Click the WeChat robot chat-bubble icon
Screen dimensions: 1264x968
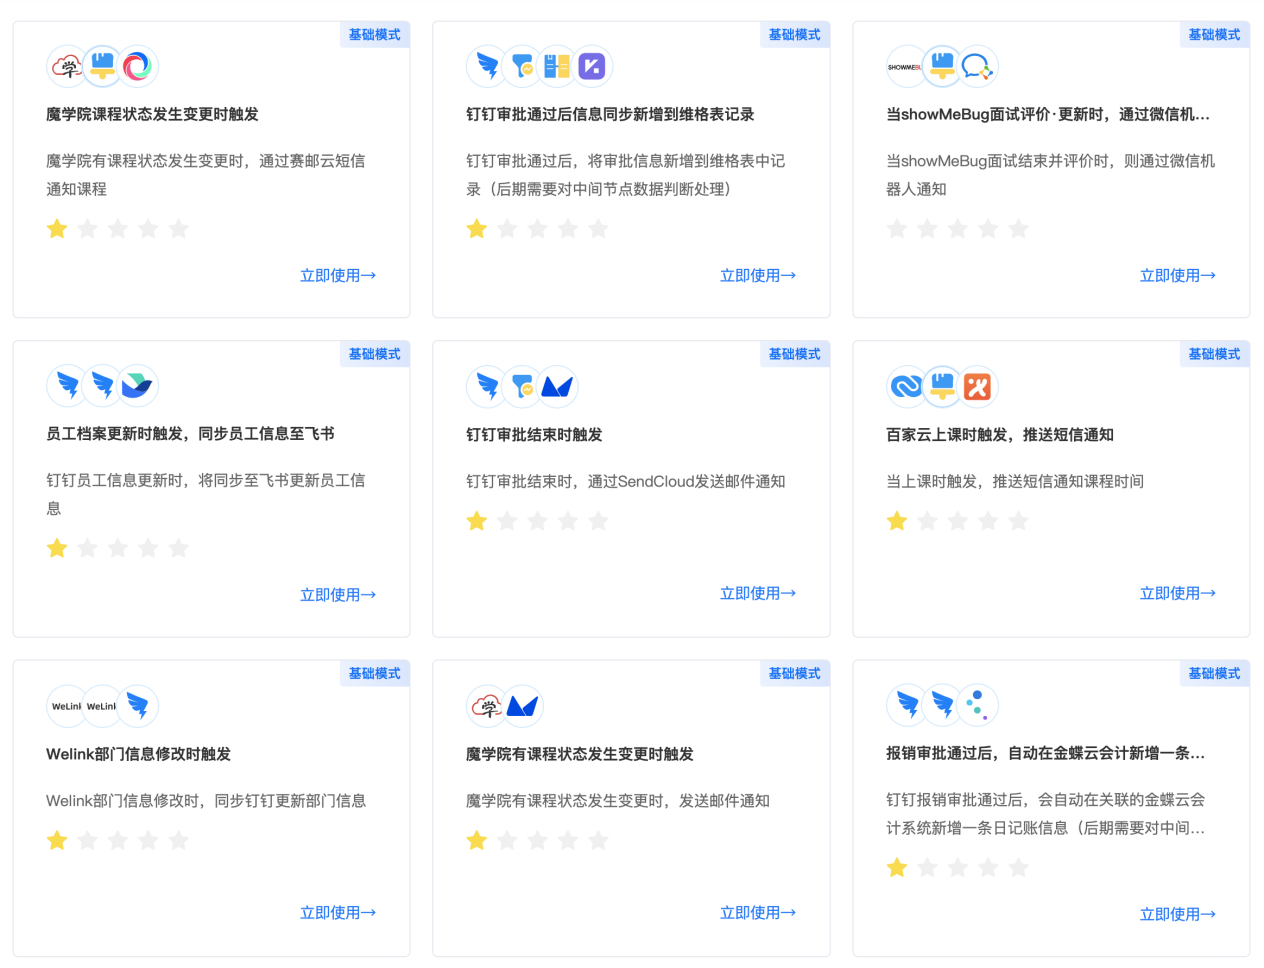coord(977,67)
